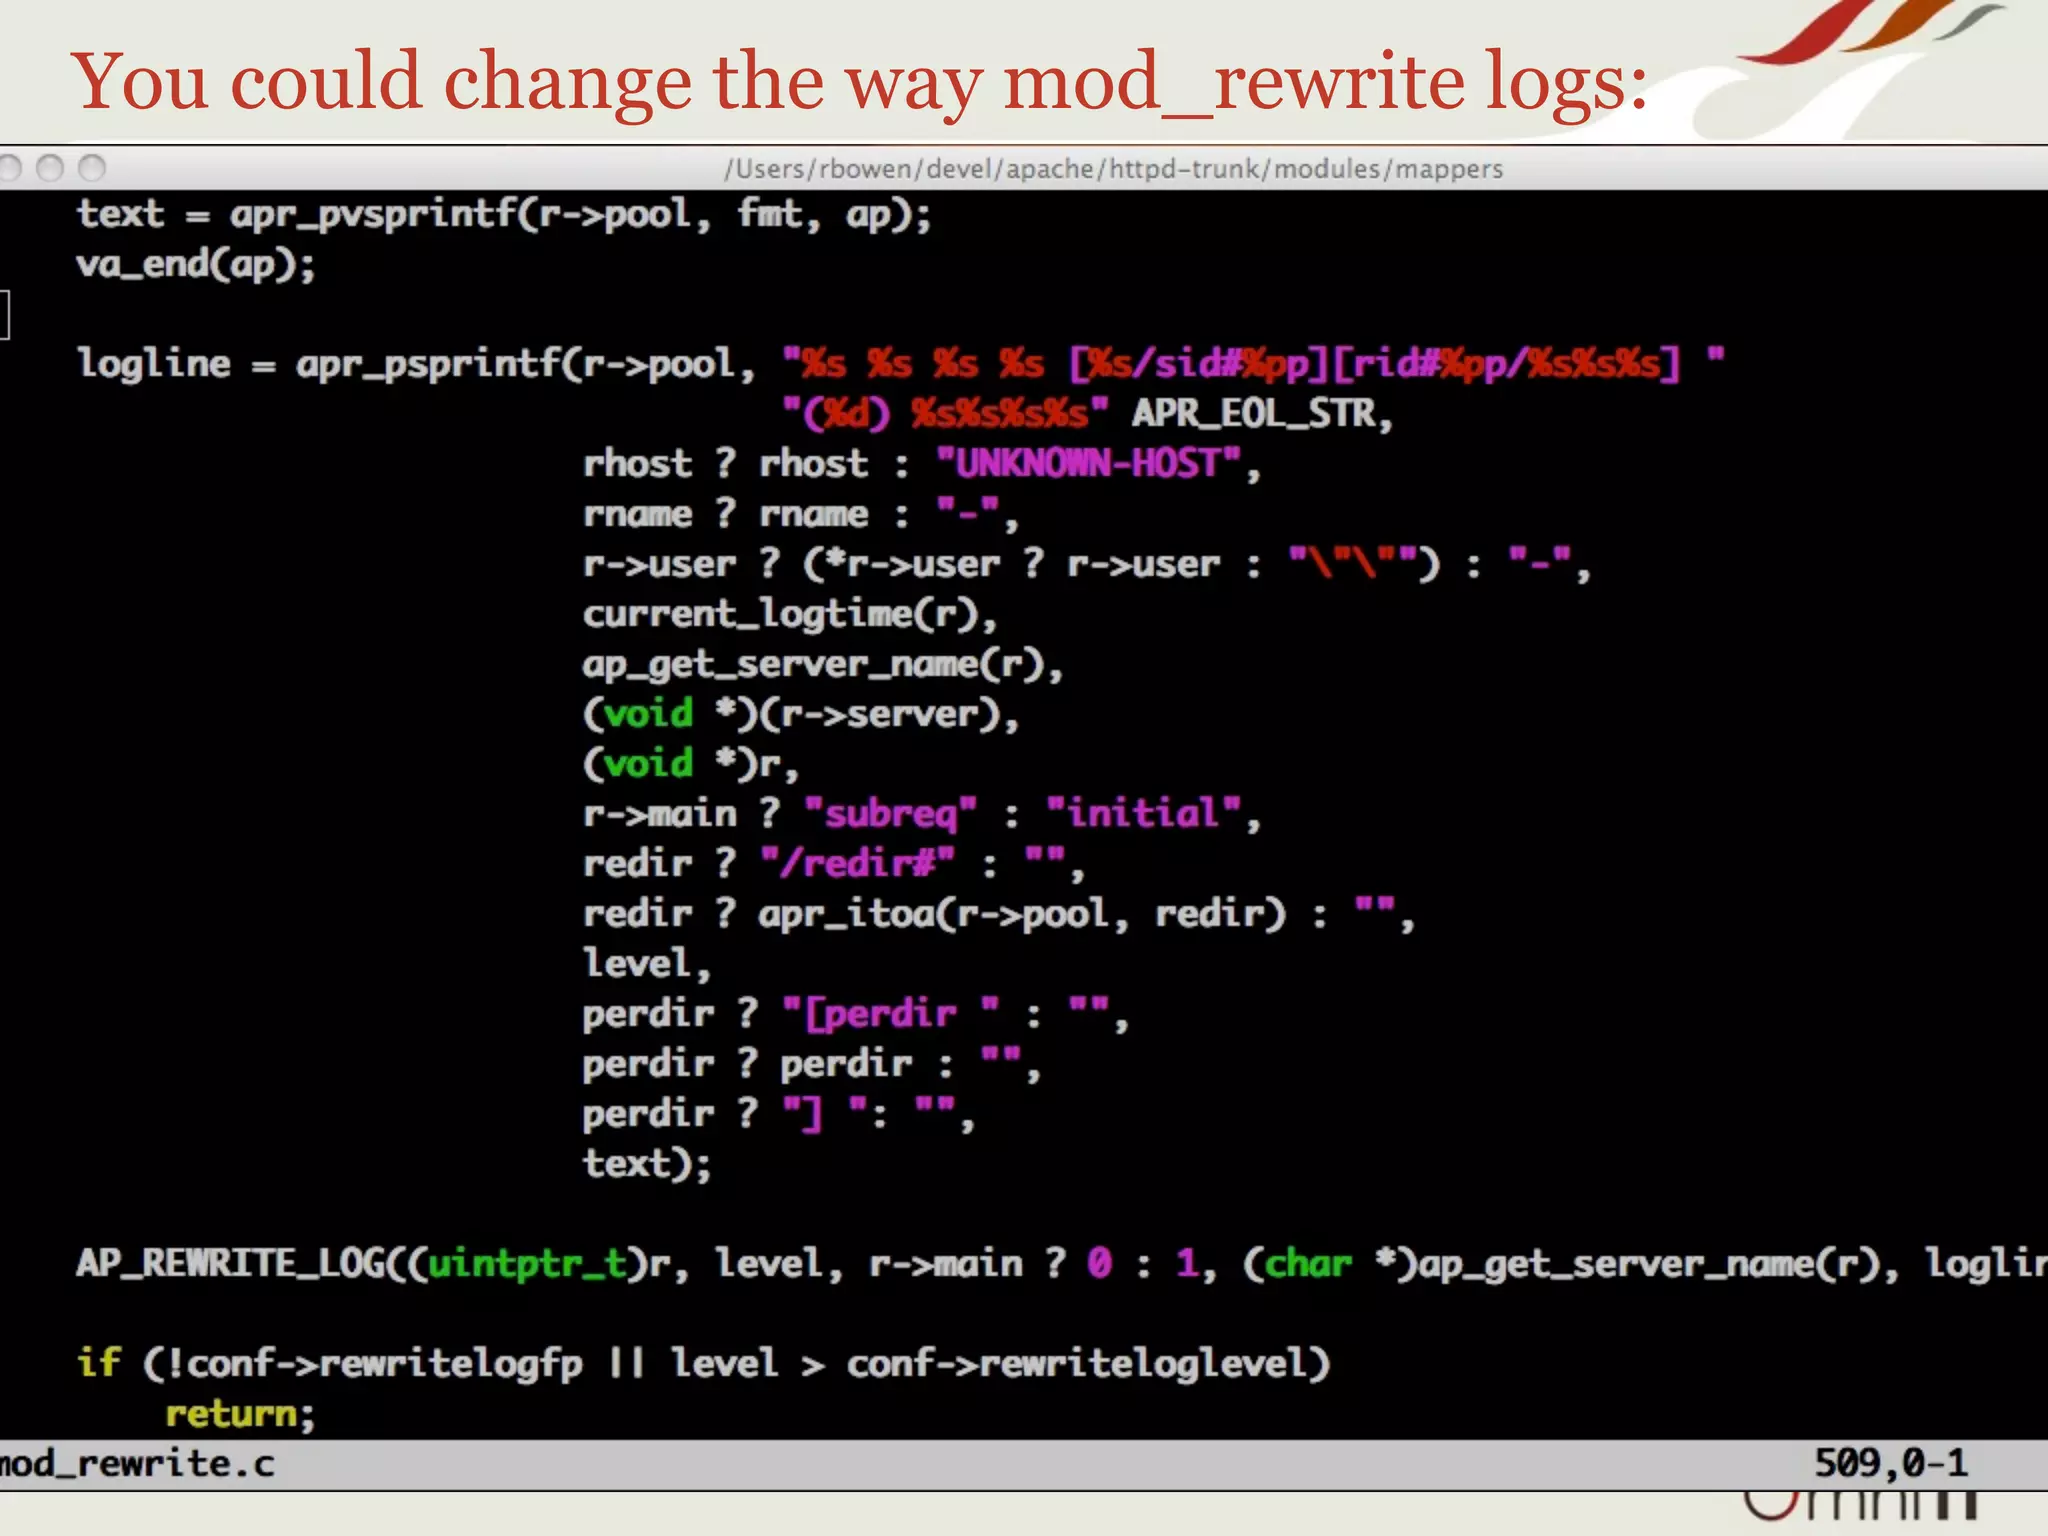
Task: Click the "subreq" string literal
Action: 890,813
